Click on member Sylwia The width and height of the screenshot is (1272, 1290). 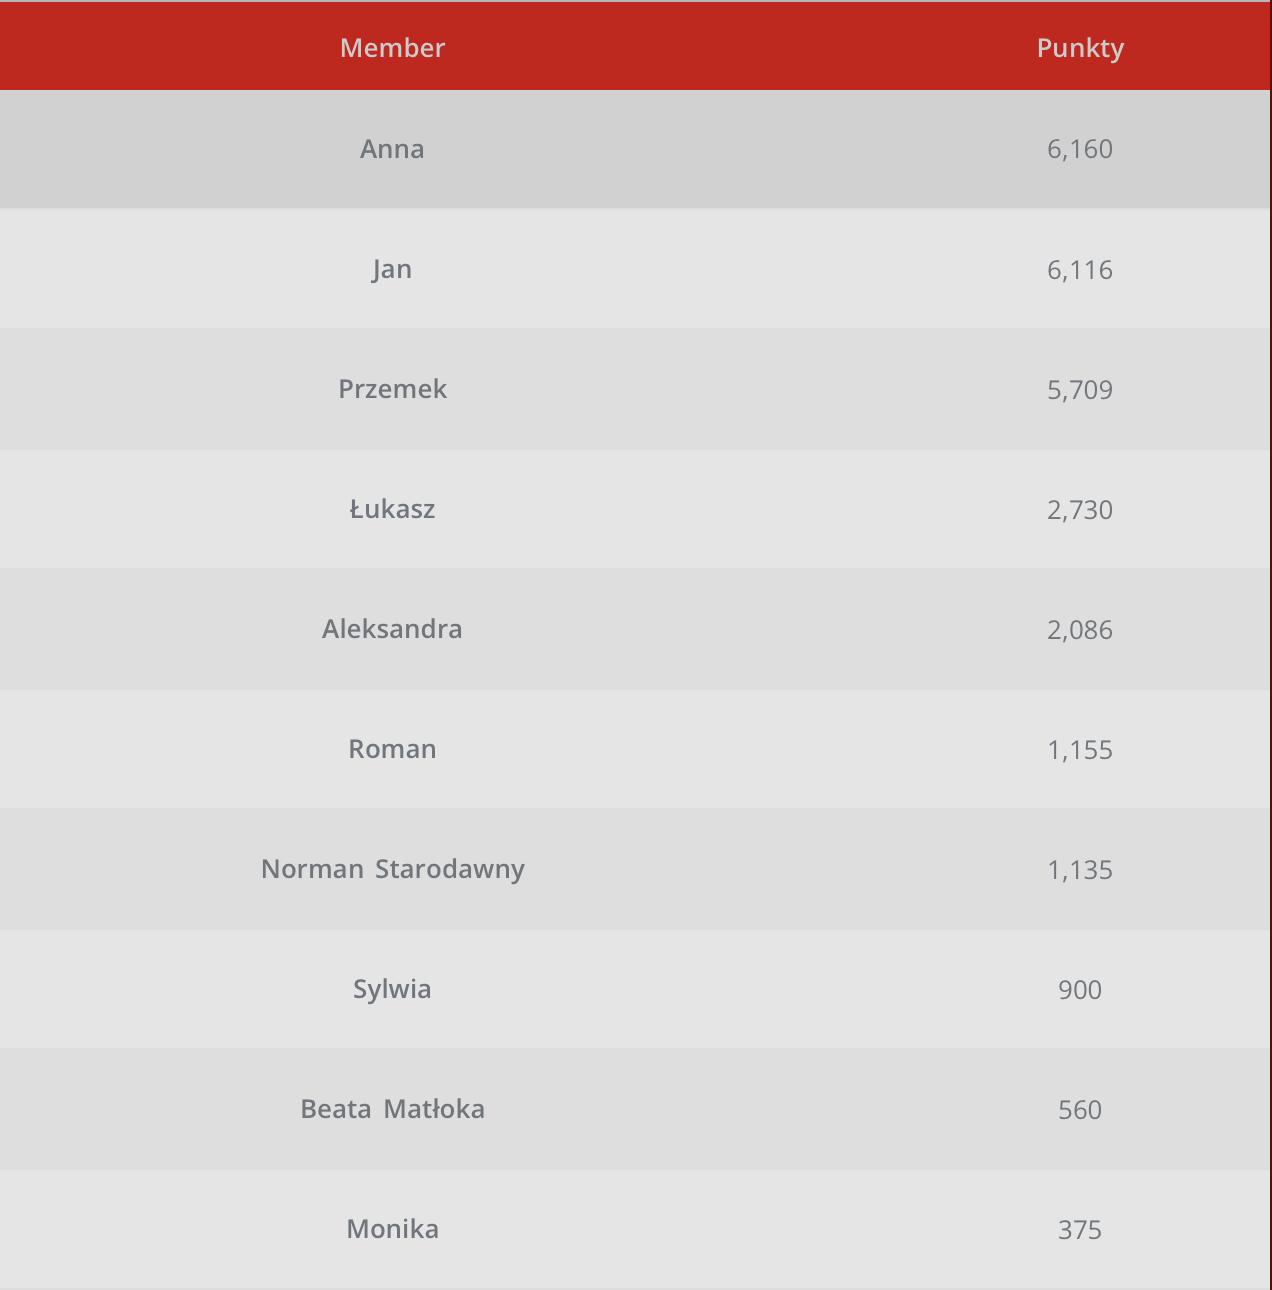point(392,989)
